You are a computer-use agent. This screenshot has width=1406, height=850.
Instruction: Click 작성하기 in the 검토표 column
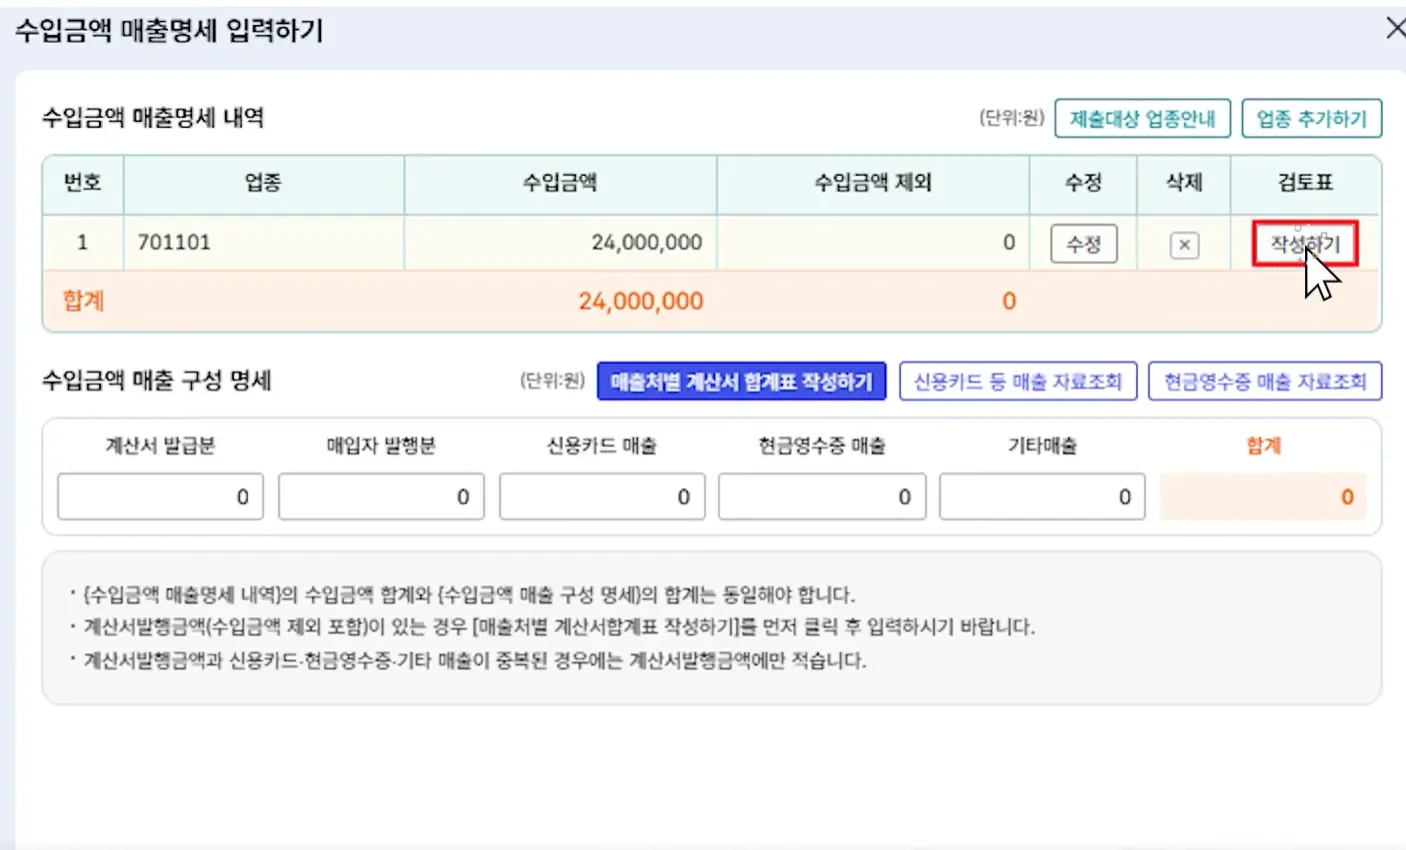tap(1304, 244)
